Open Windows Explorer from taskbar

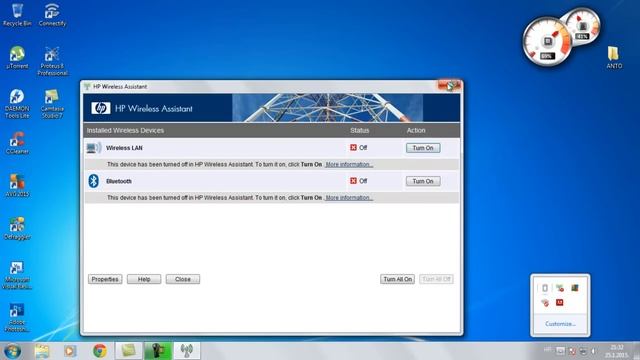(42, 351)
